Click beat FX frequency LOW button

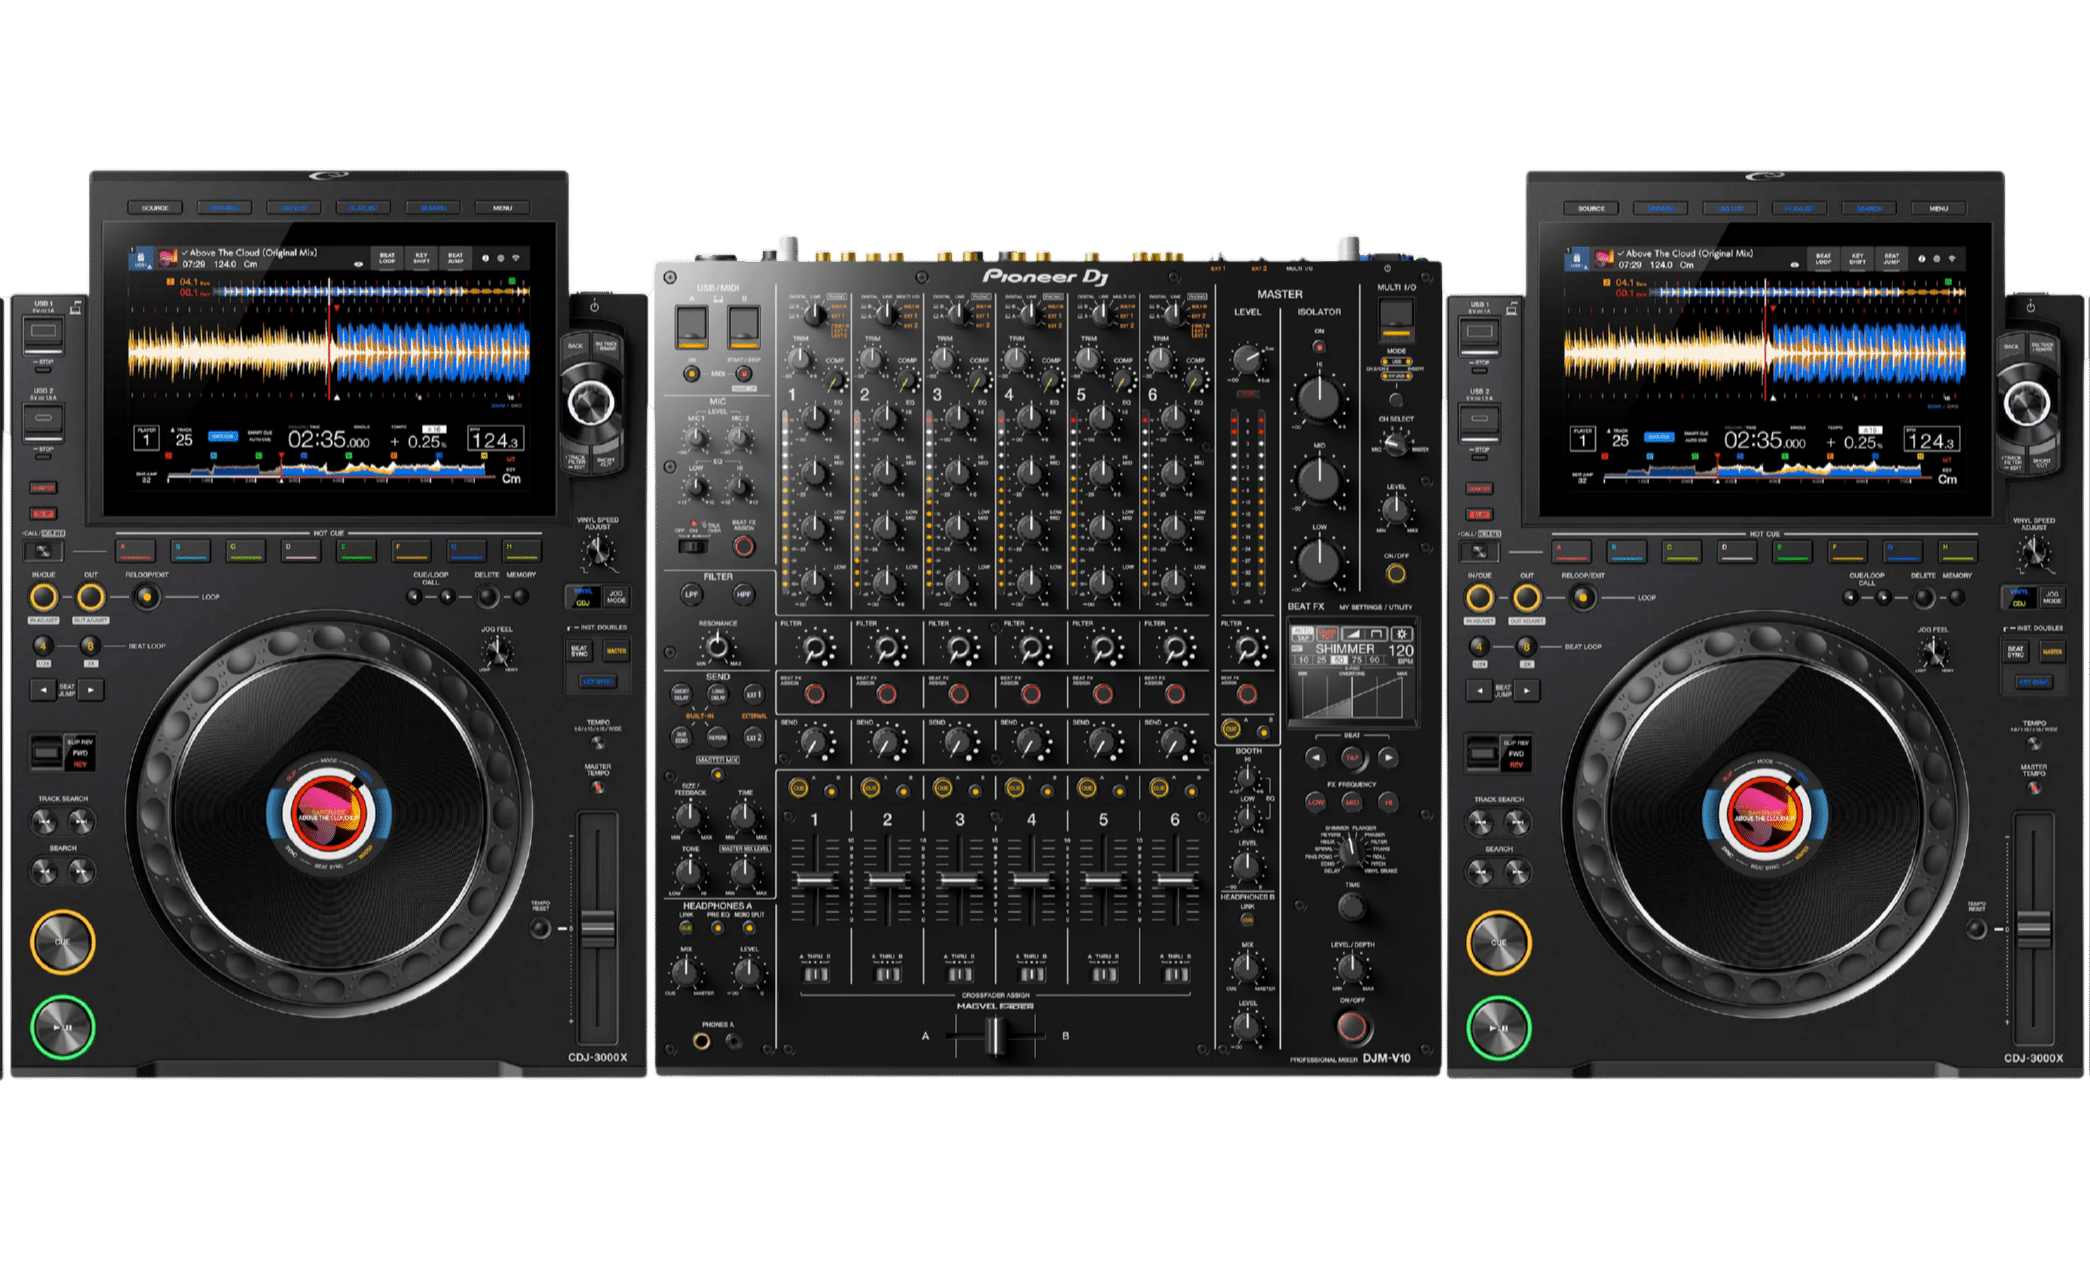1316,802
